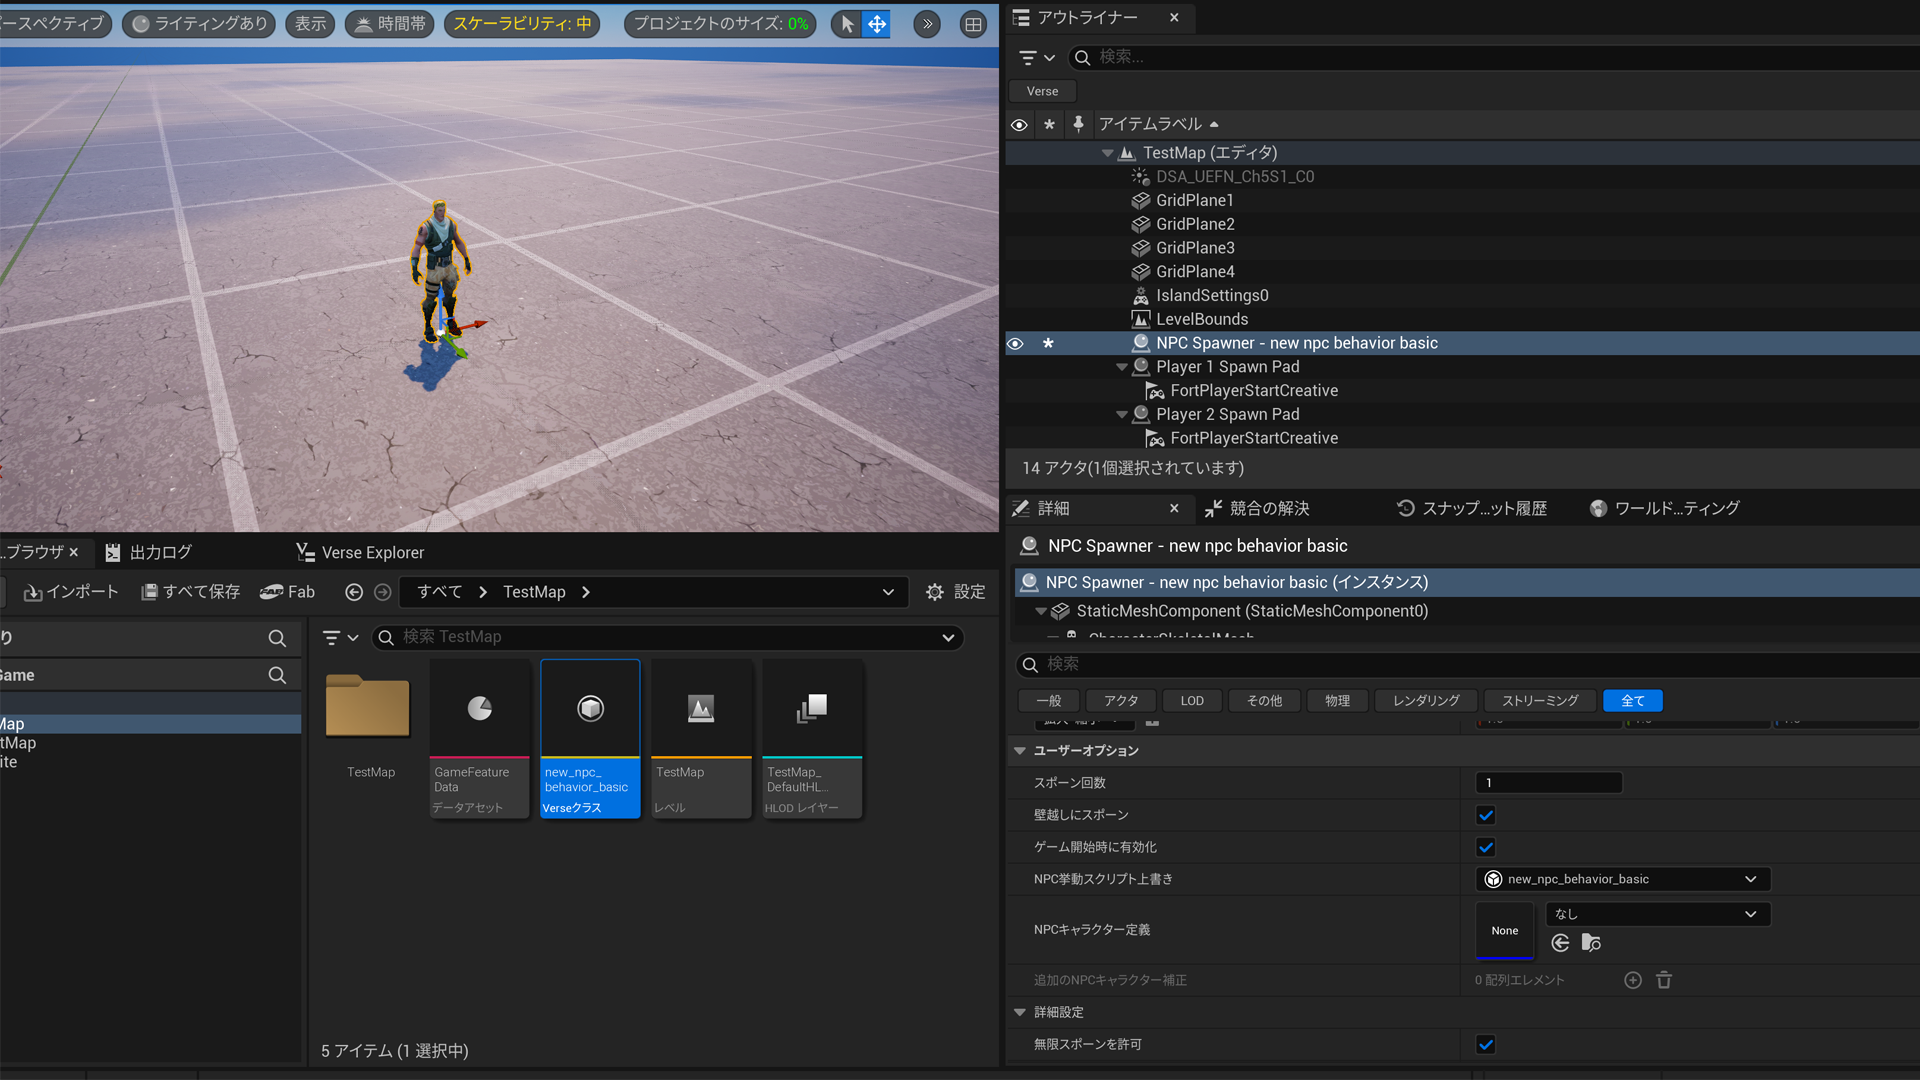The width and height of the screenshot is (1920, 1080).
Task: Click the インポート button
Action: coord(70,592)
